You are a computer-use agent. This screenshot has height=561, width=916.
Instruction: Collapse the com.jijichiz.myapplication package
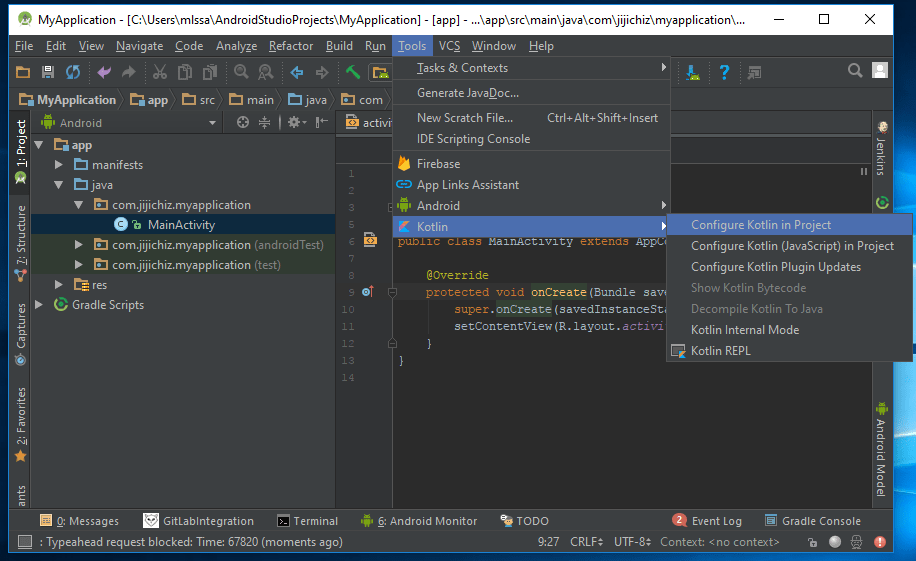(x=78, y=205)
